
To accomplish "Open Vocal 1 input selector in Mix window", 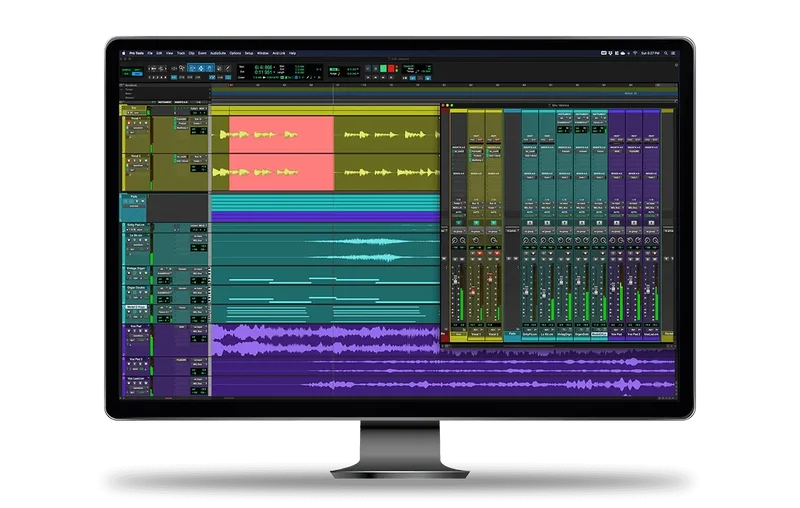I will point(476,203).
